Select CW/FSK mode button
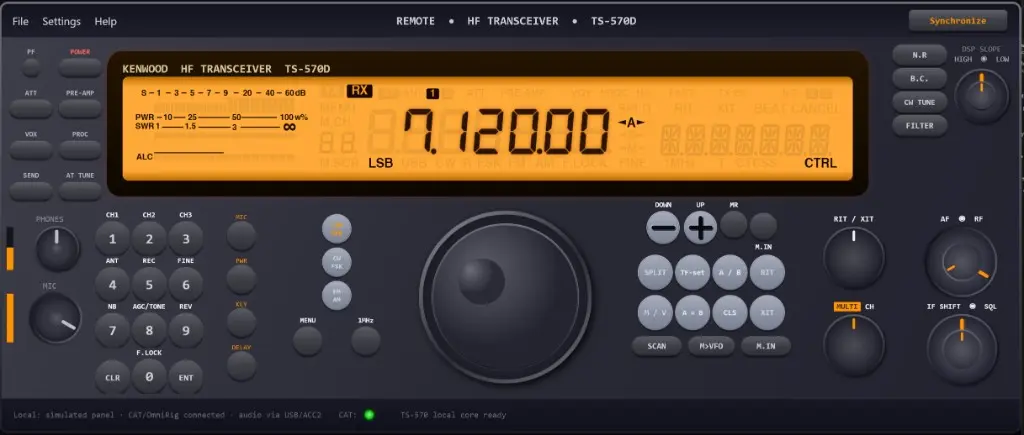 337,262
